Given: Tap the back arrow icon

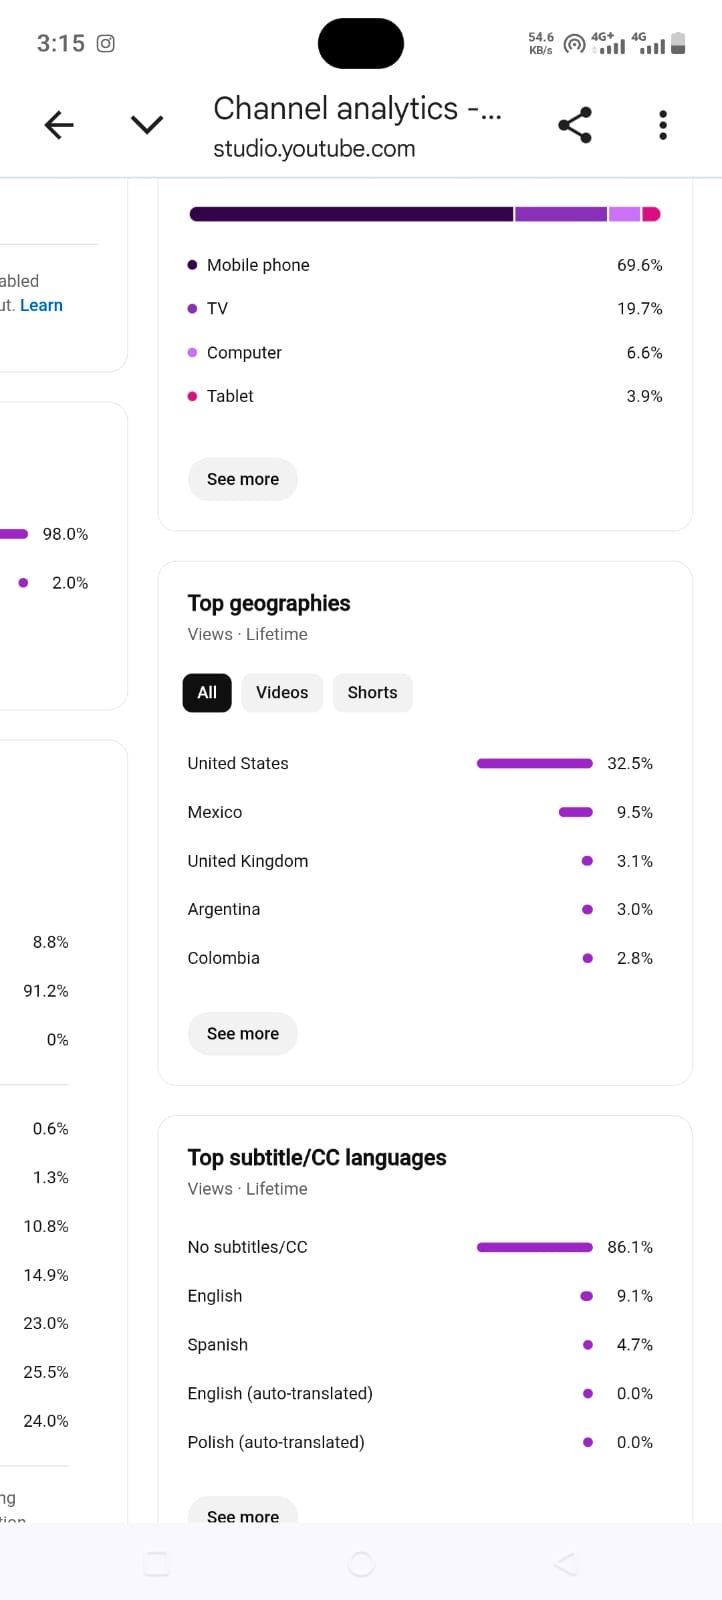Looking at the screenshot, I should (x=59, y=125).
